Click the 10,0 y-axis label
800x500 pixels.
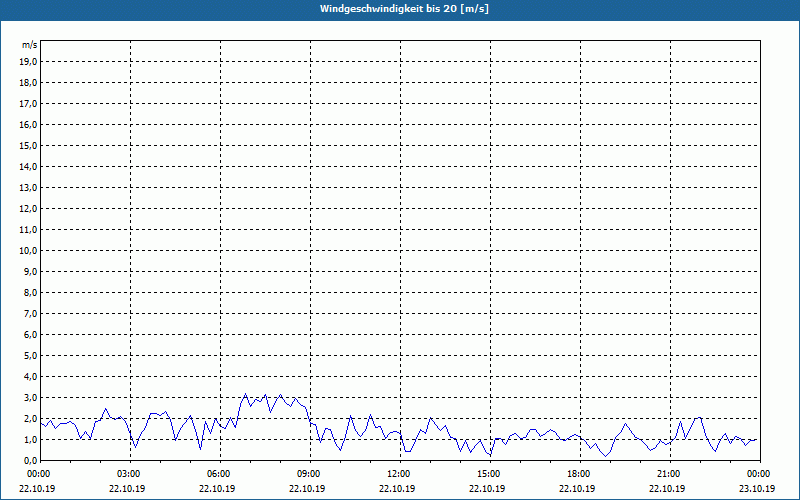coord(30,251)
